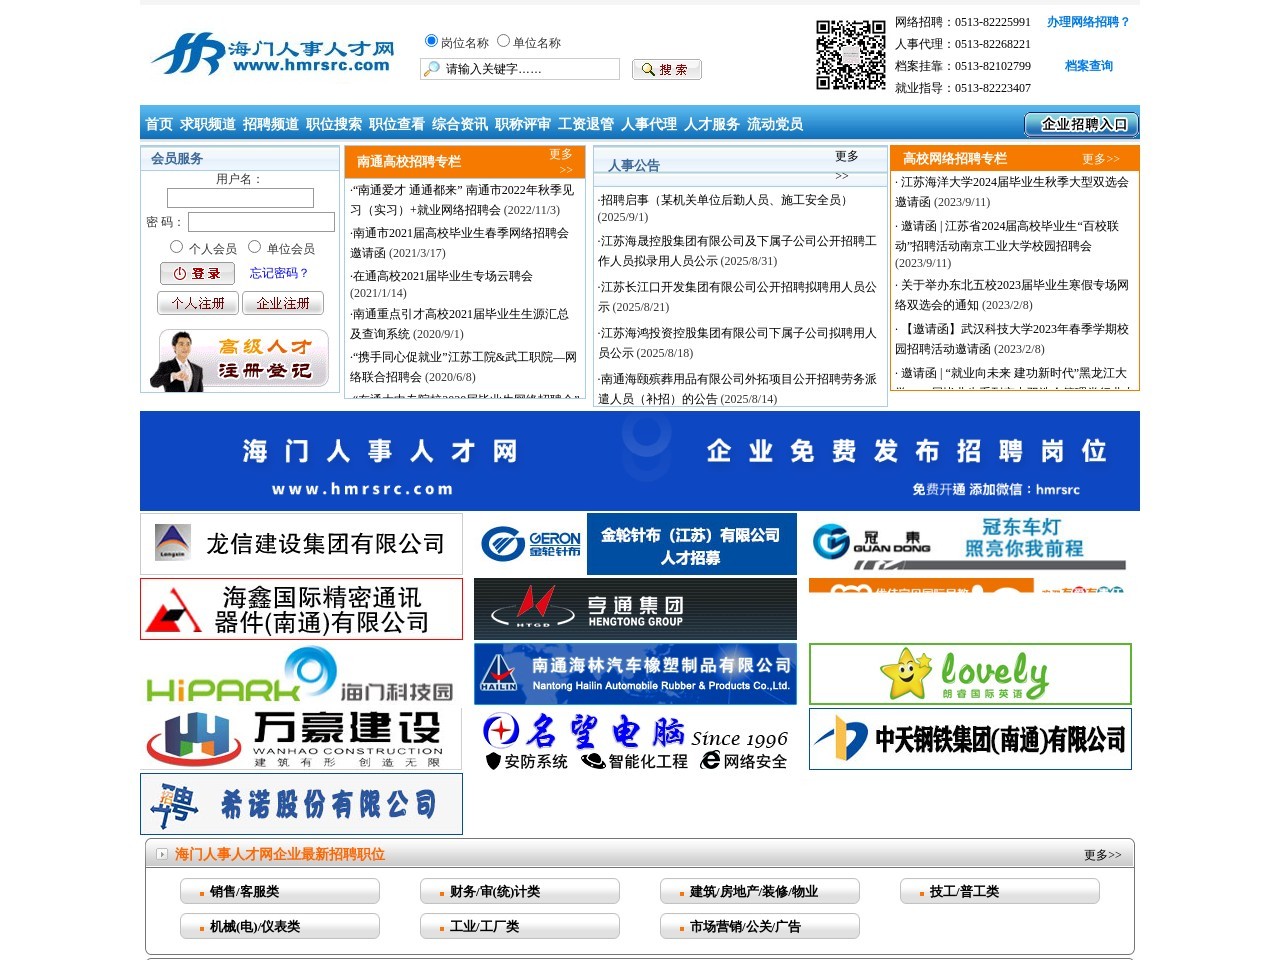Click the keyword search input field
Viewport: 1280px width, 960px height.
click(x=520, y=68)
